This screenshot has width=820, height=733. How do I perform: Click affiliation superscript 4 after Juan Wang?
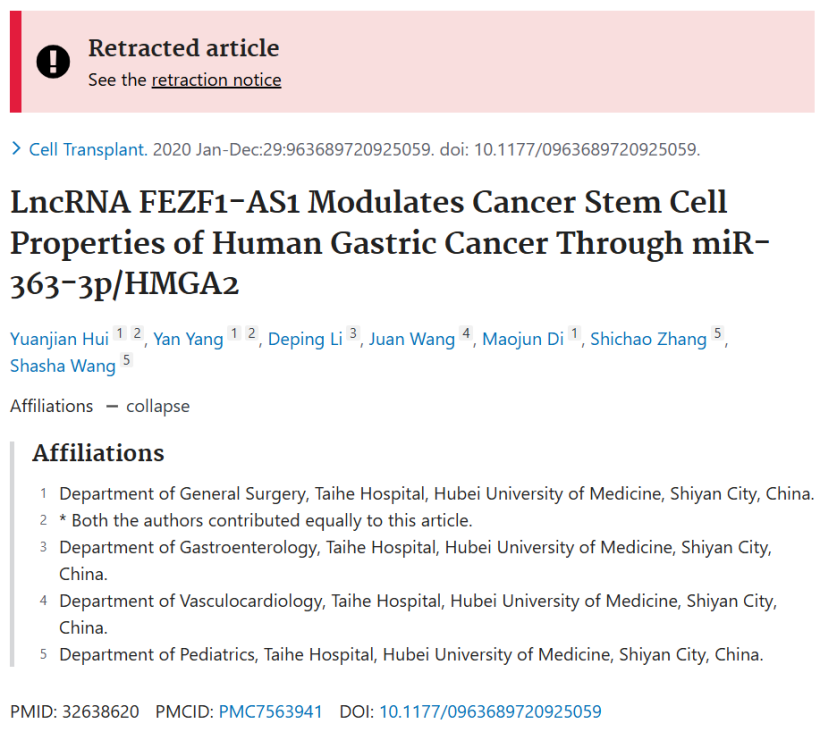coord(466,333)
